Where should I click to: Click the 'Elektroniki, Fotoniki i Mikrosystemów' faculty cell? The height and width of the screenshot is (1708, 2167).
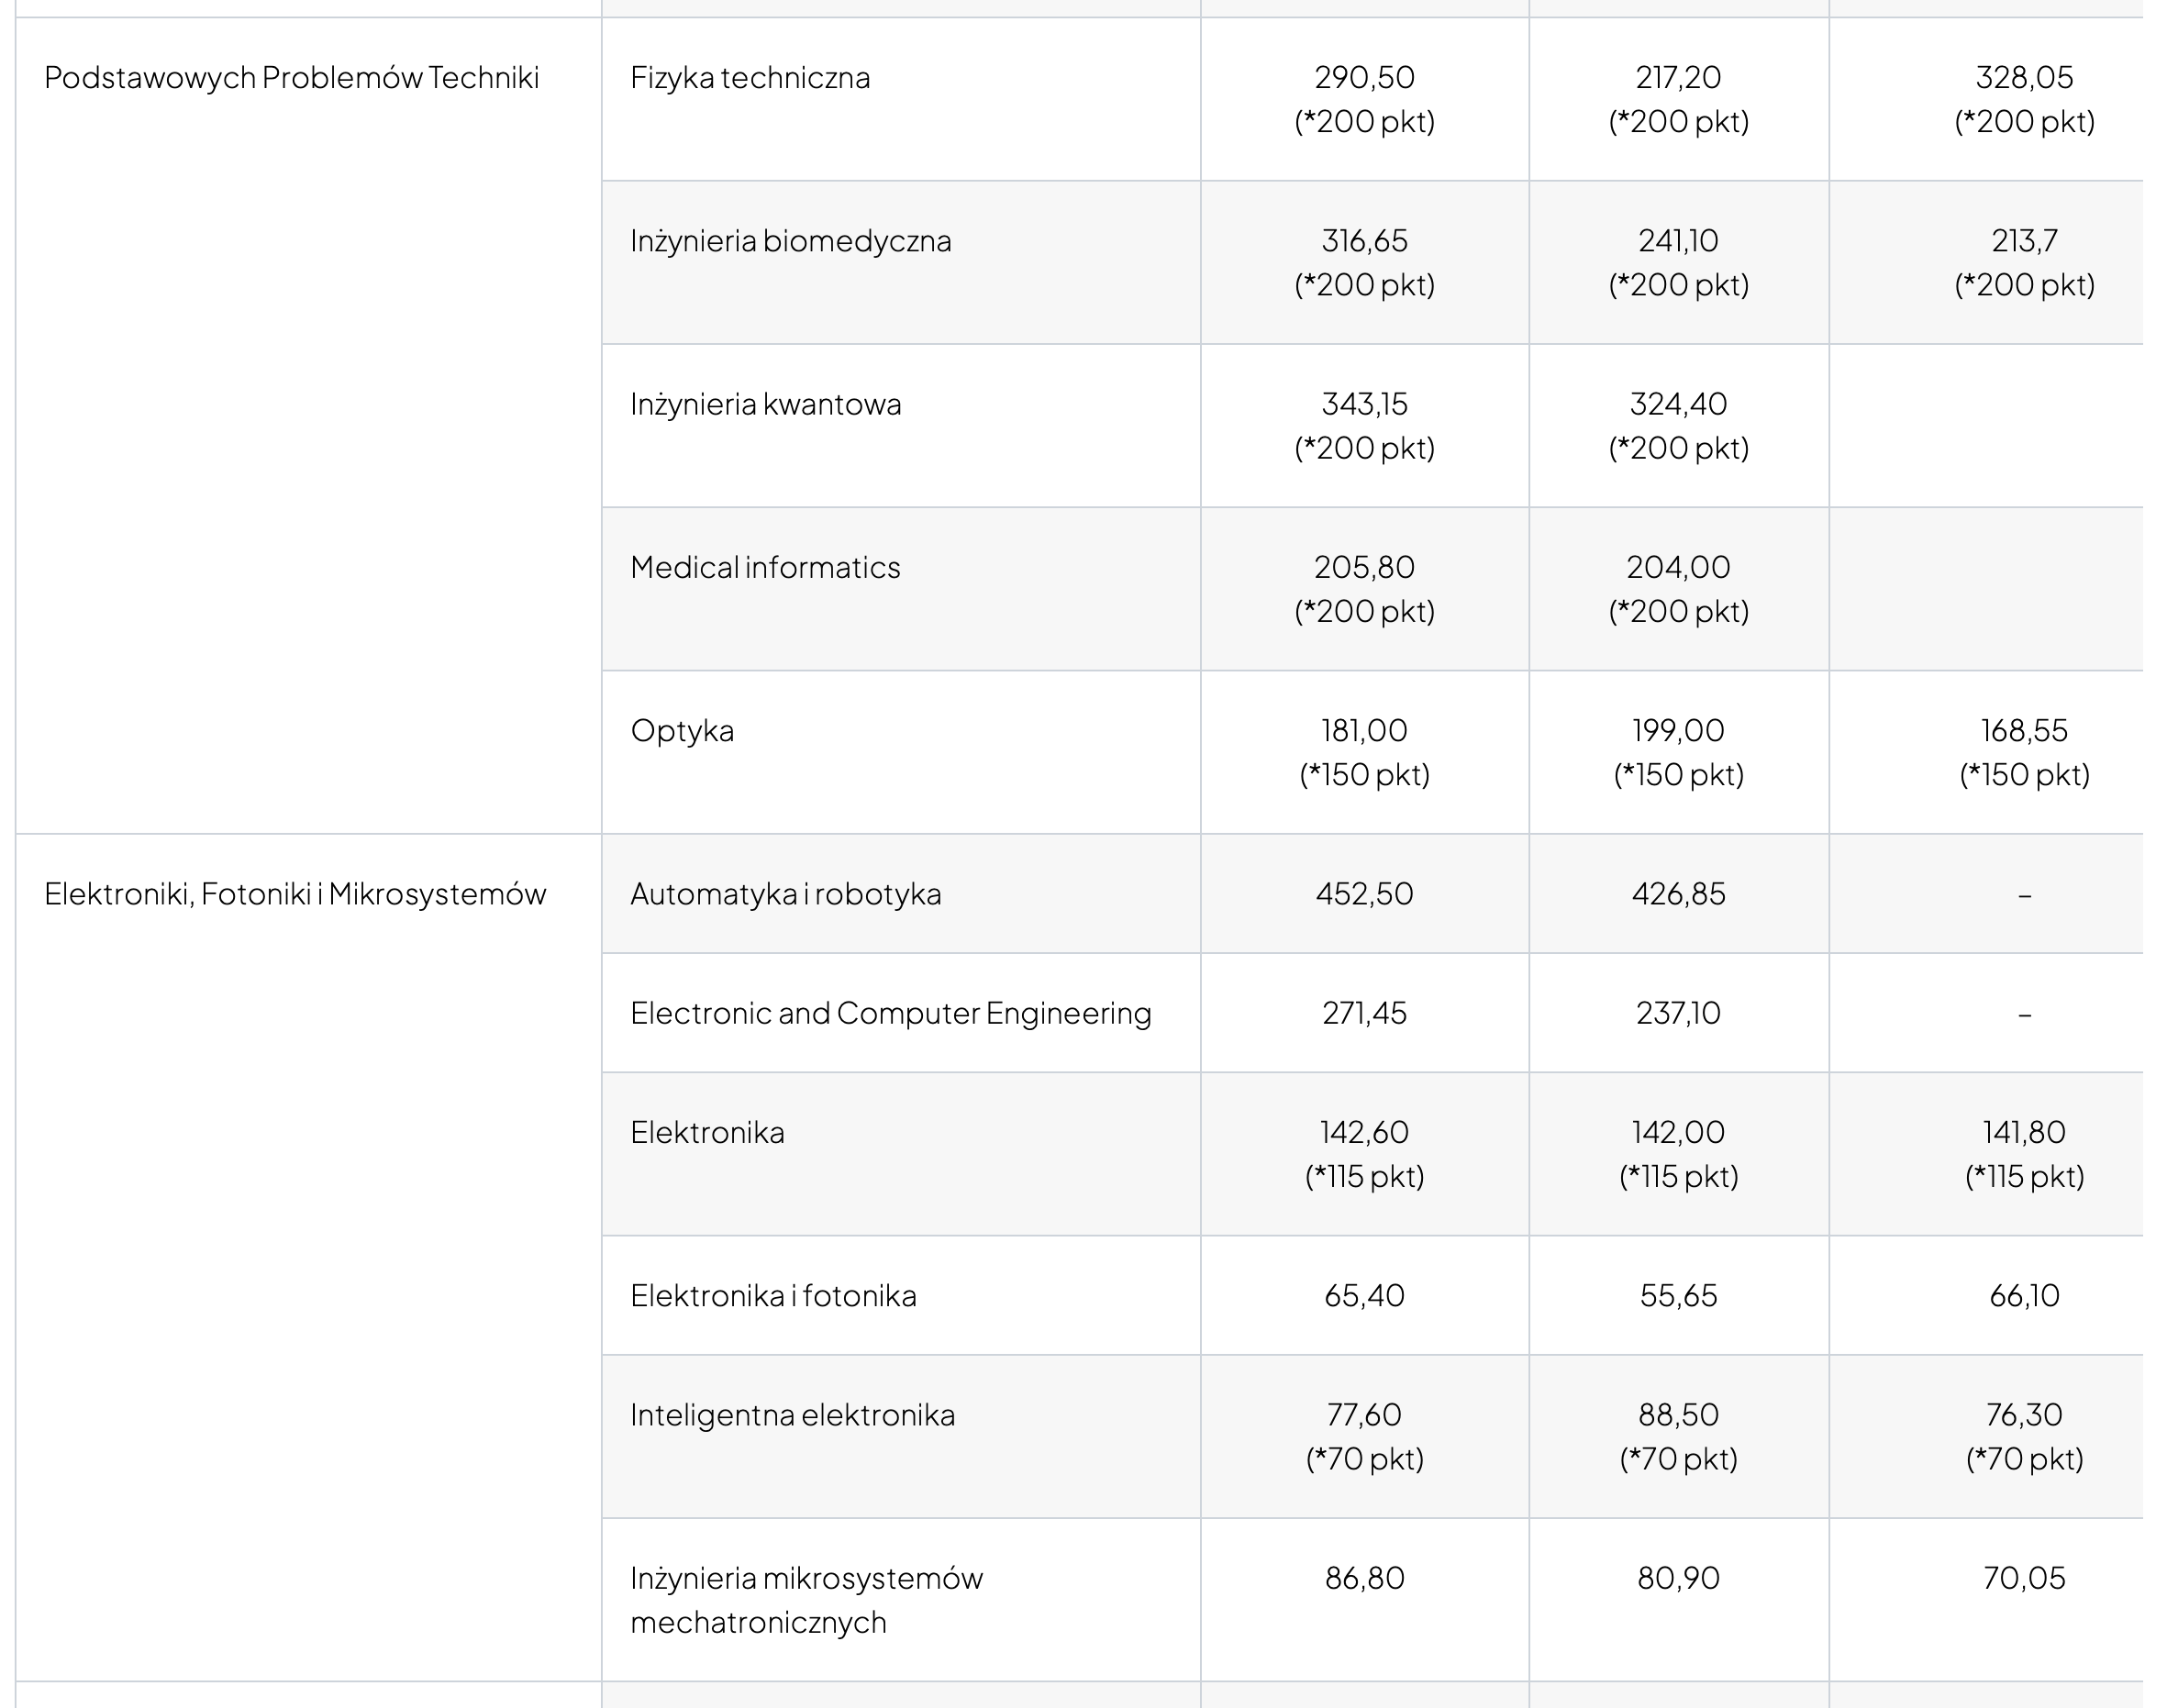[x=295, y=894]
